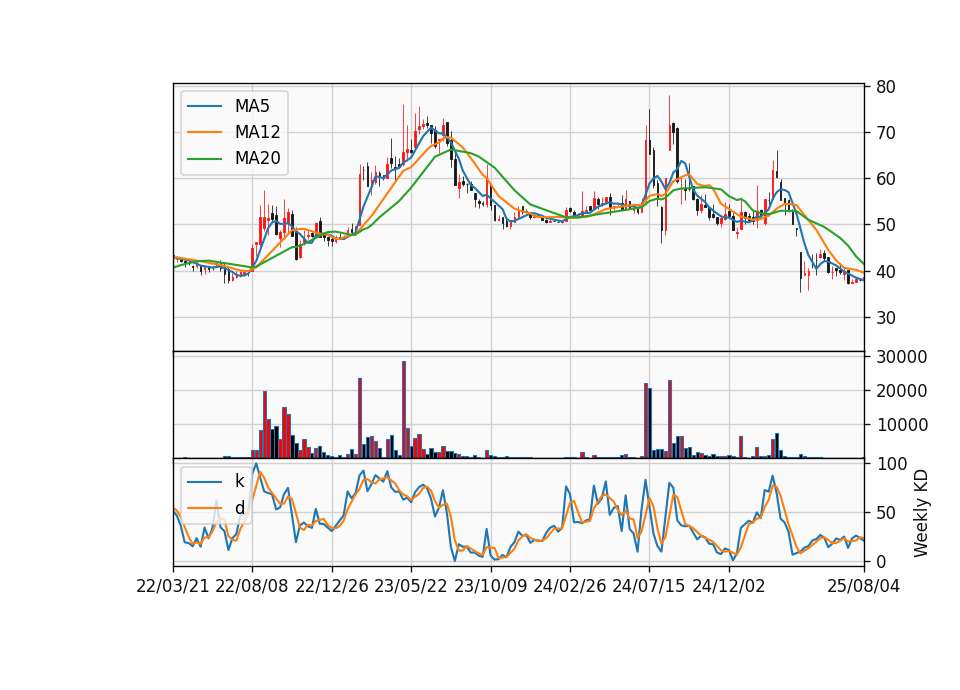Click the 22/08/08 date label
Viewport: 960px width, 690px height.
pos(252,586)
